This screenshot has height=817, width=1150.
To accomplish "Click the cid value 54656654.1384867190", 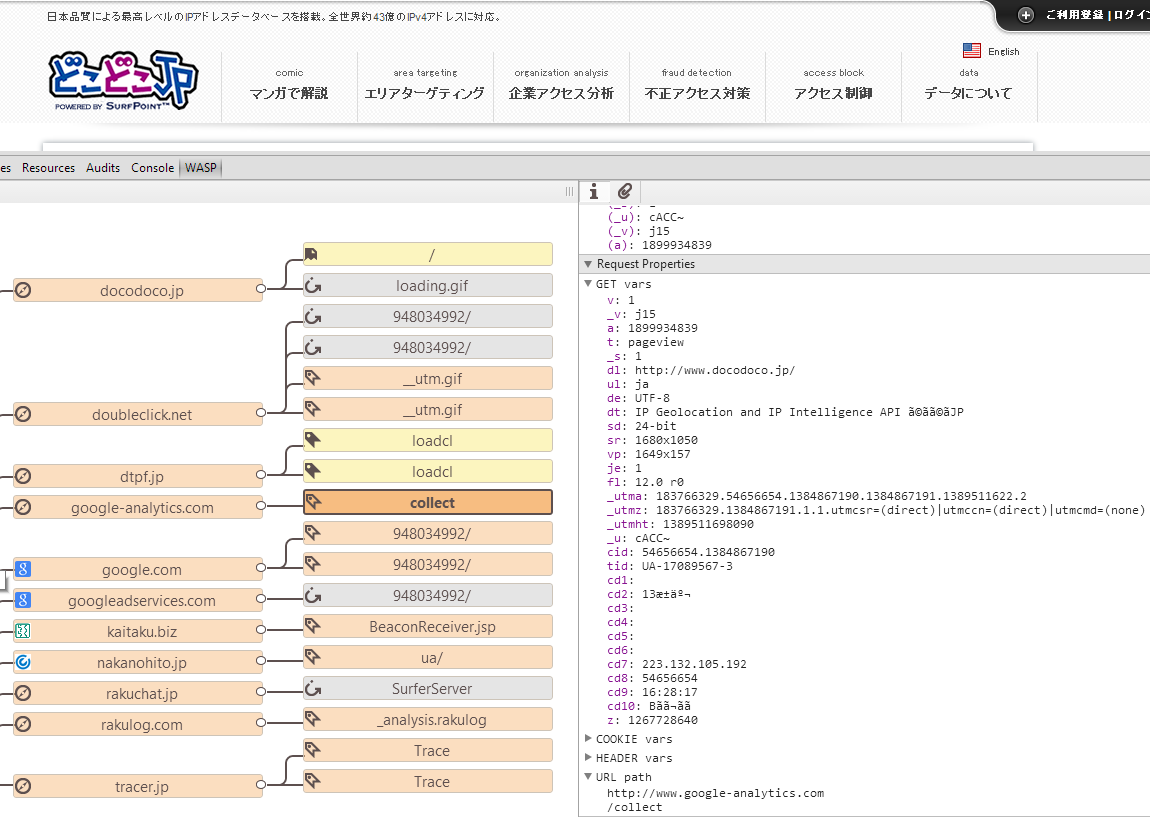I will 708,552.
